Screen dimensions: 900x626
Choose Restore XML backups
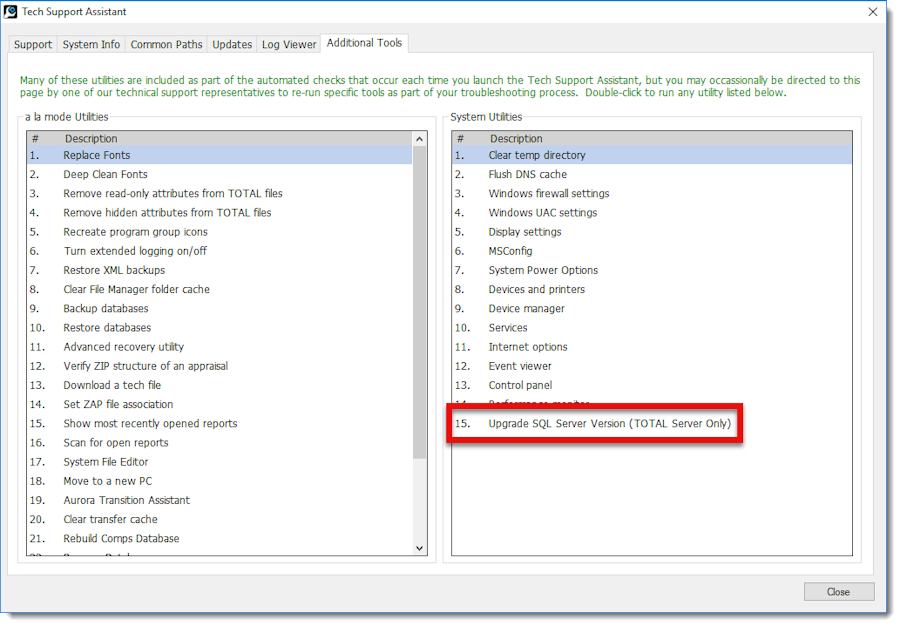(x=219, y=270)
